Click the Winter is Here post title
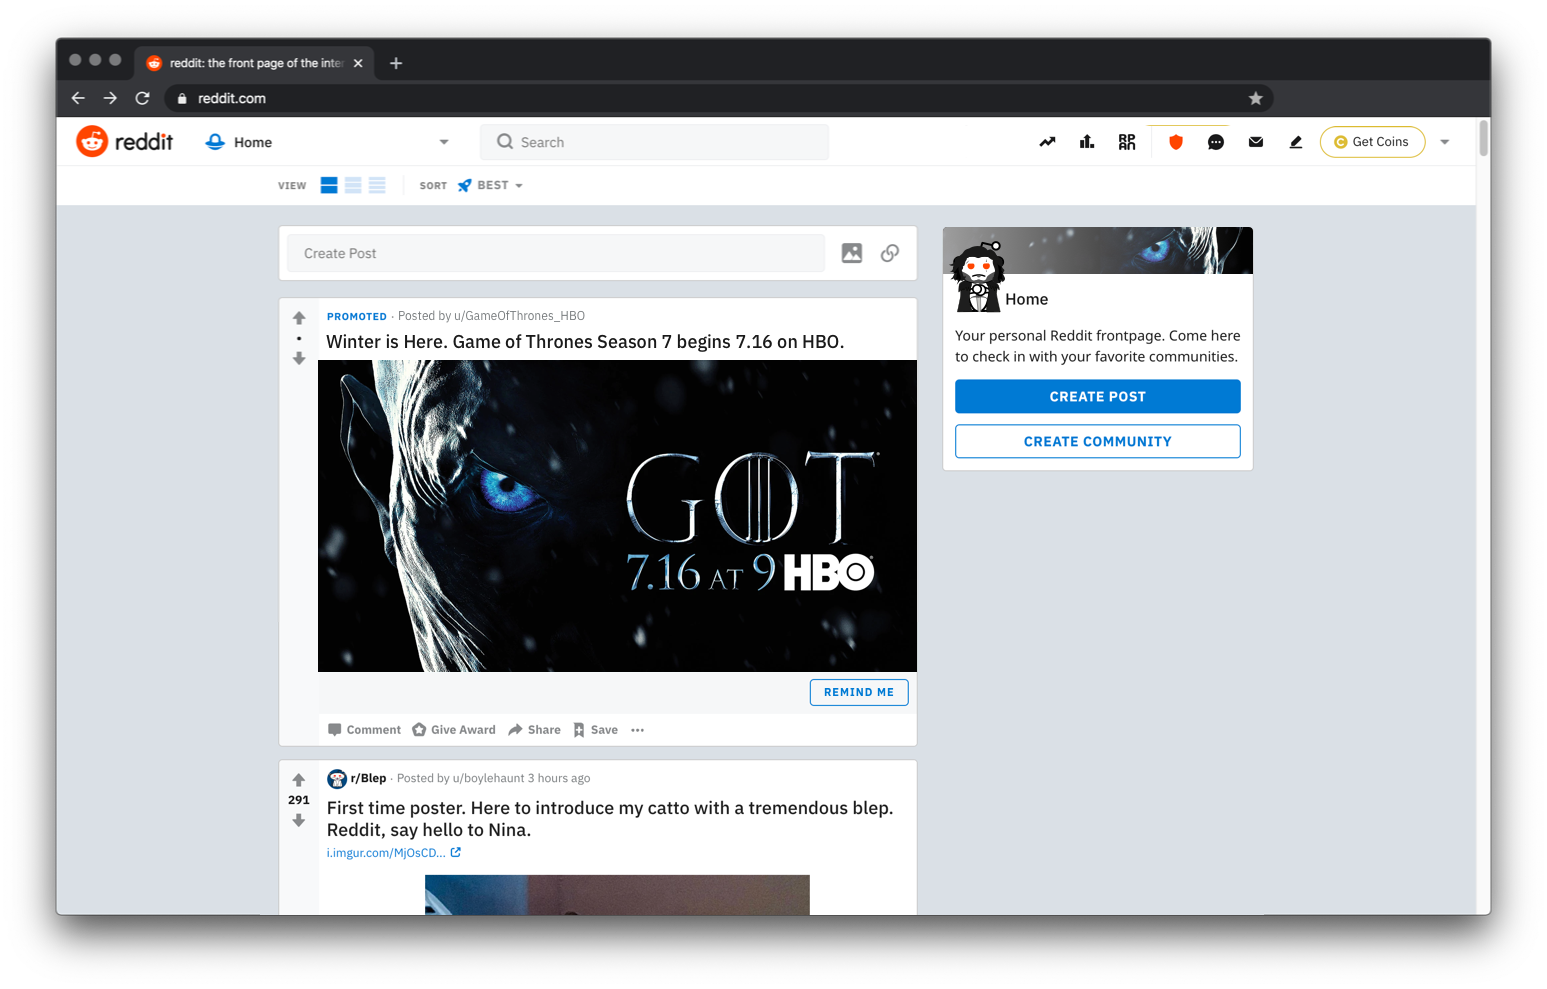 (x=585, y=342)
